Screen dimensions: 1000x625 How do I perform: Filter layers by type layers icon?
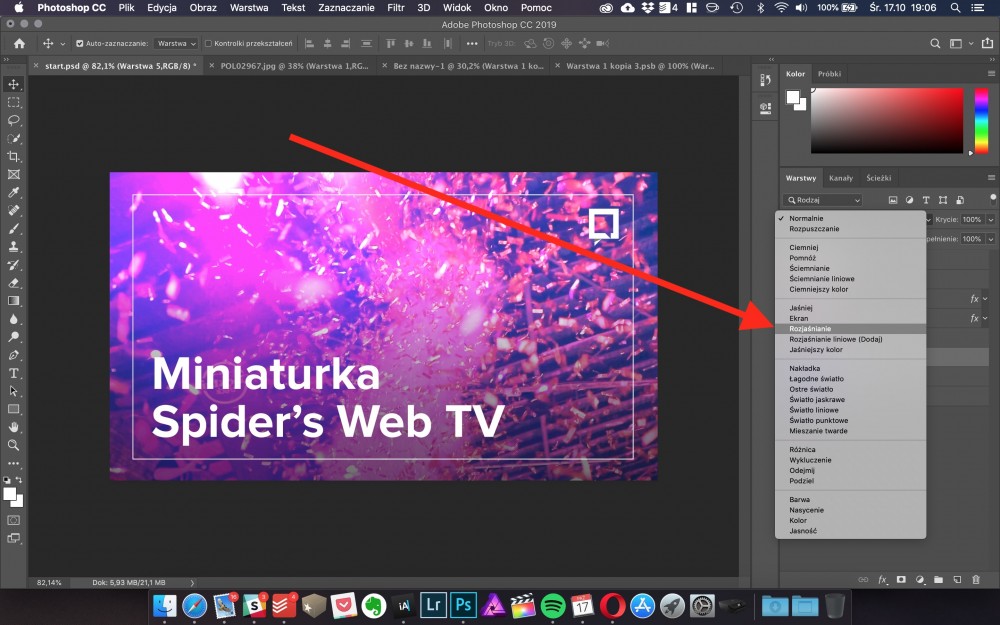tap(926, 200)
